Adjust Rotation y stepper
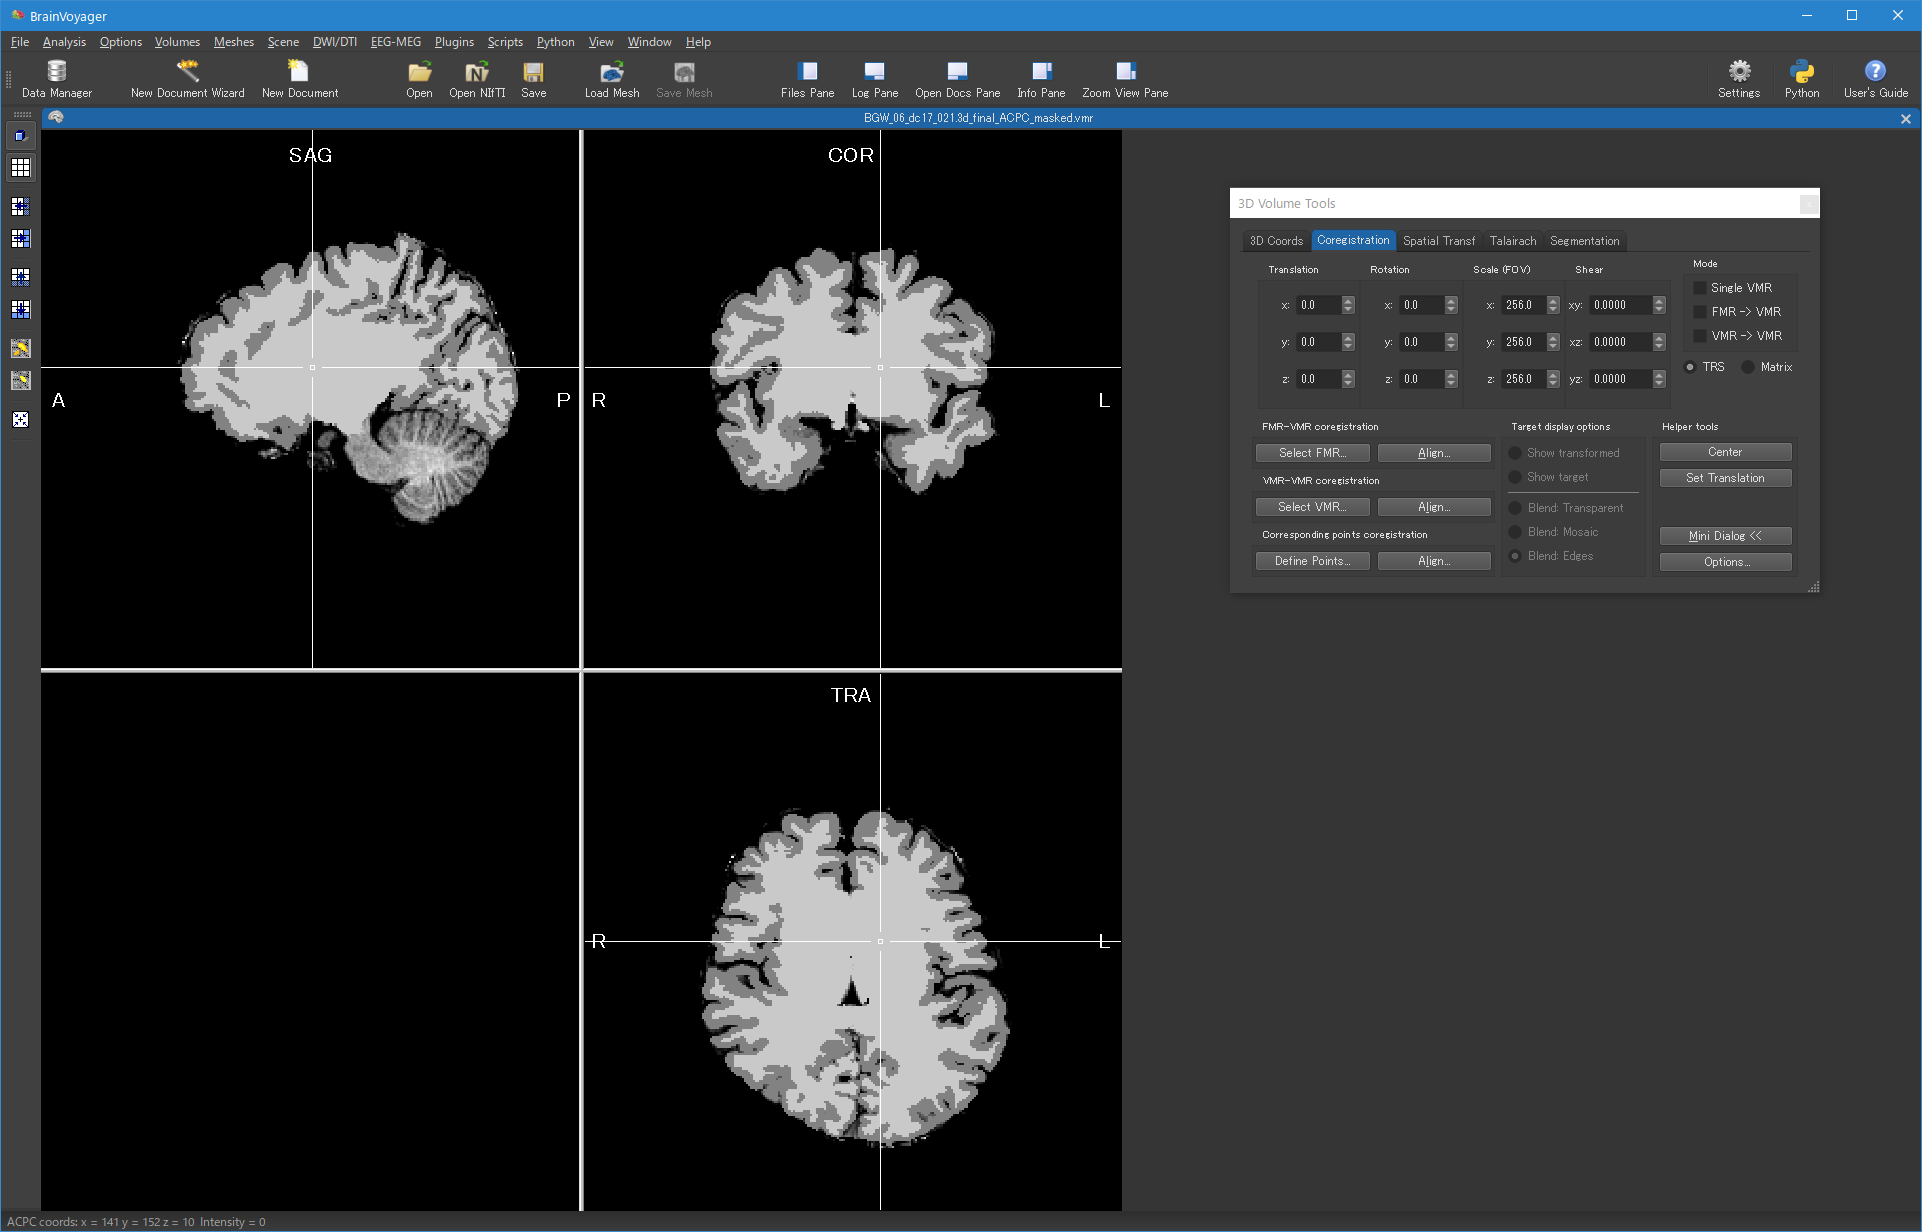 [x=1451, y=342]
